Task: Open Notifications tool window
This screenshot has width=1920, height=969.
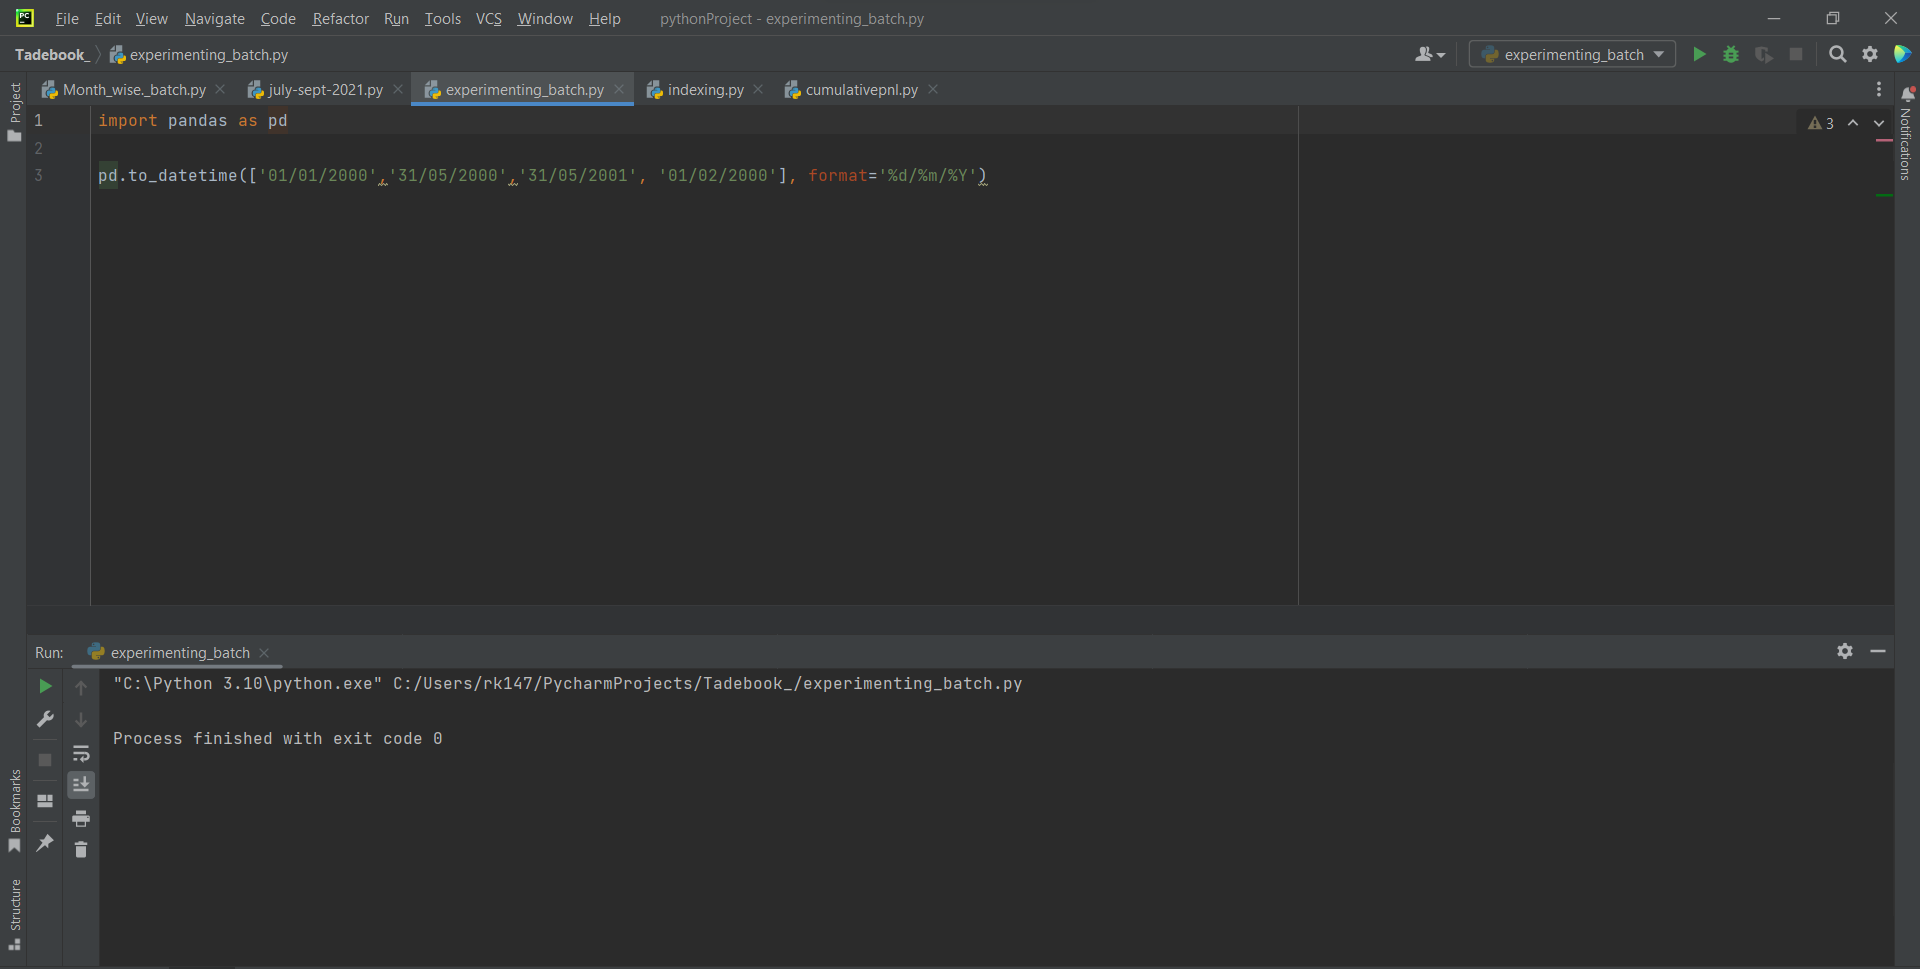Action: (x=1907, y=135)
